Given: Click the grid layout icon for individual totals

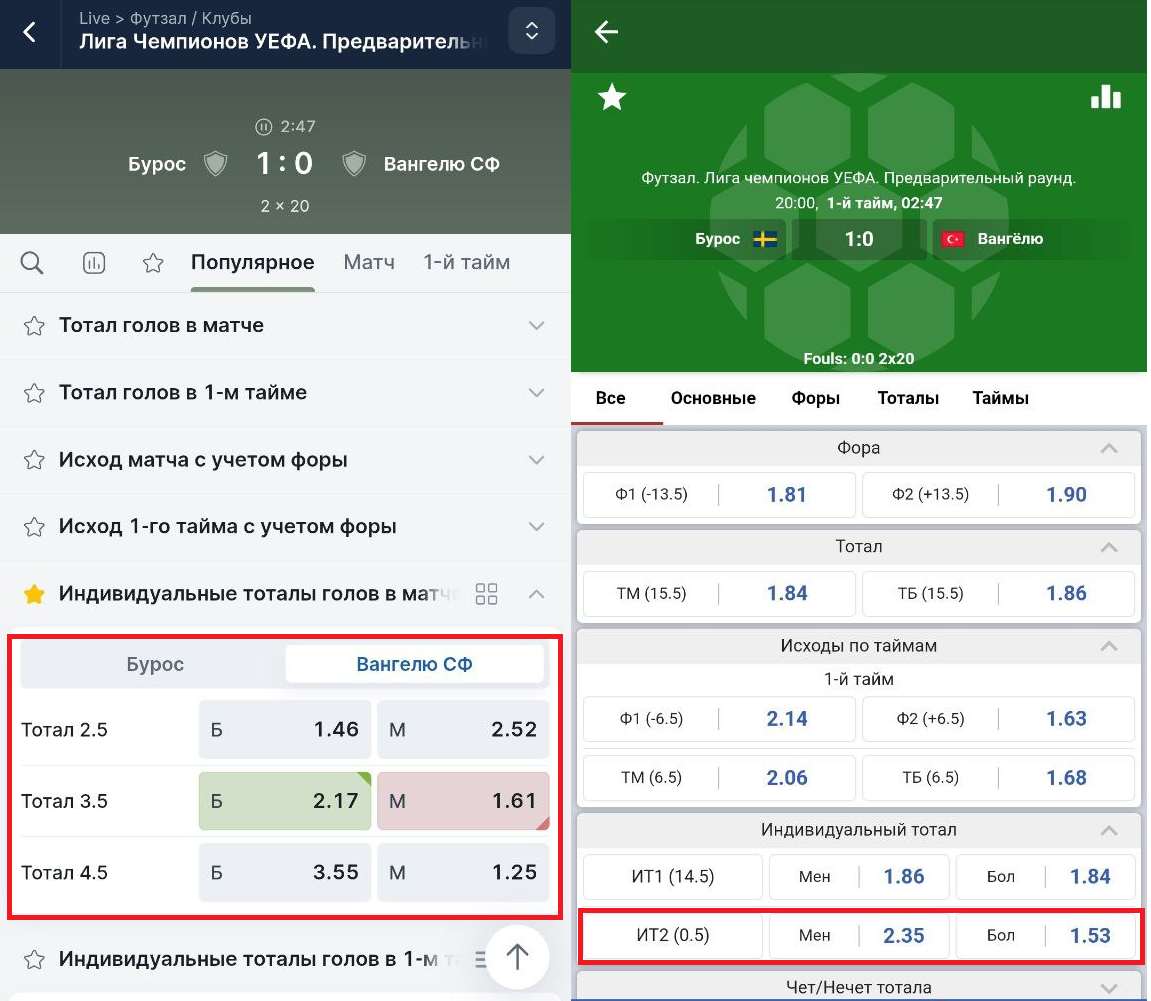Looking at the screenshot, I should (486, 594).
